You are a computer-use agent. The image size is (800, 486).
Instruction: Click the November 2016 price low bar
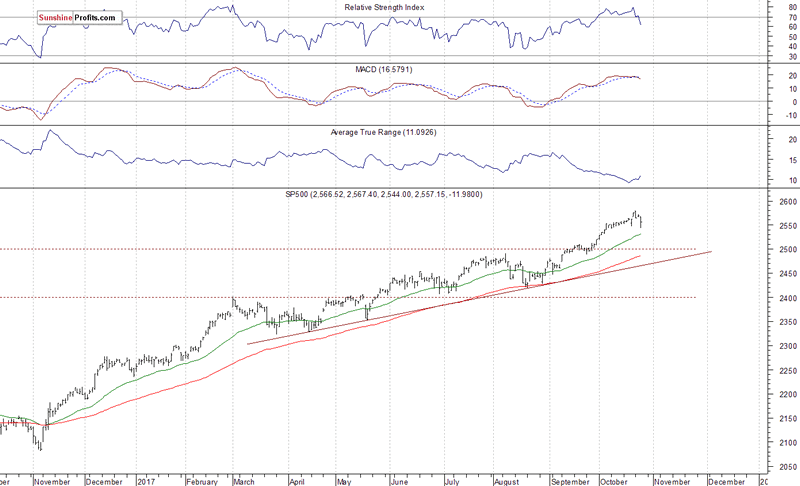[x=40, y=444]
